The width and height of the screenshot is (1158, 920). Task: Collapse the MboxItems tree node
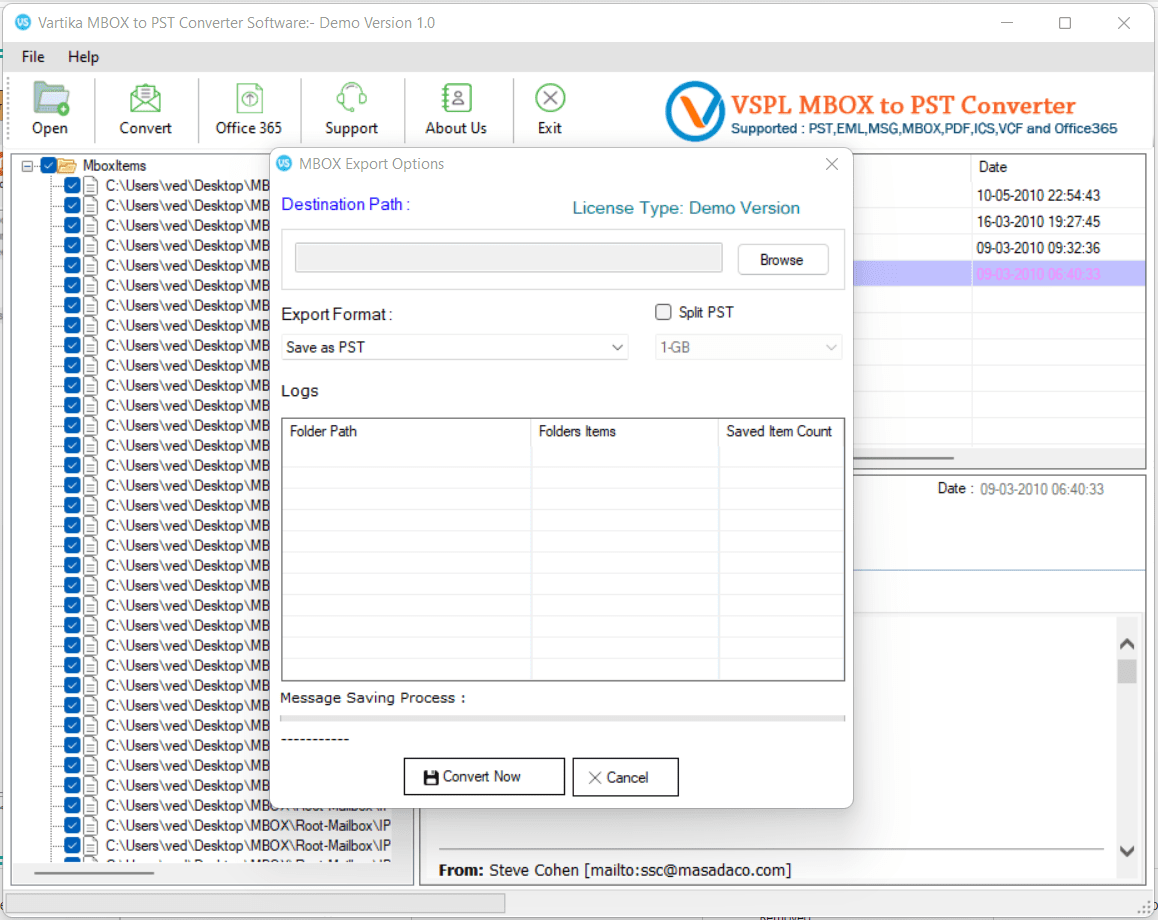(27, 166)
